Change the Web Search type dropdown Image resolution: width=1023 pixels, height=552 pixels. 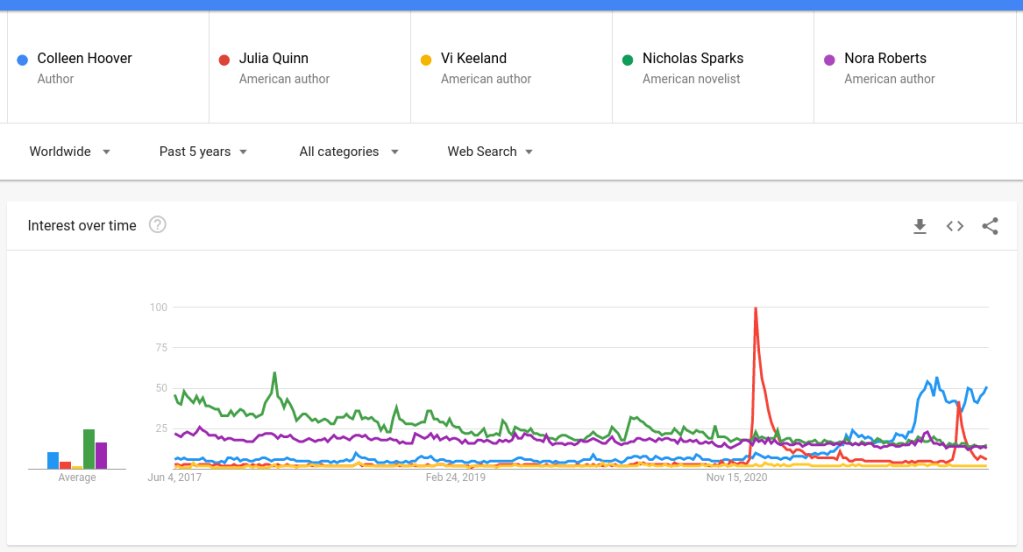click(490, 152)
